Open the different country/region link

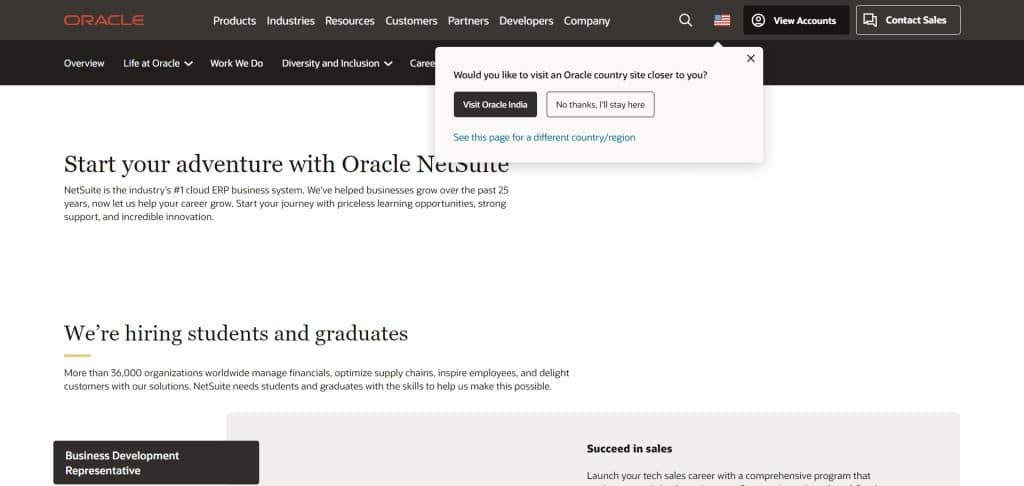coord(545,138)
